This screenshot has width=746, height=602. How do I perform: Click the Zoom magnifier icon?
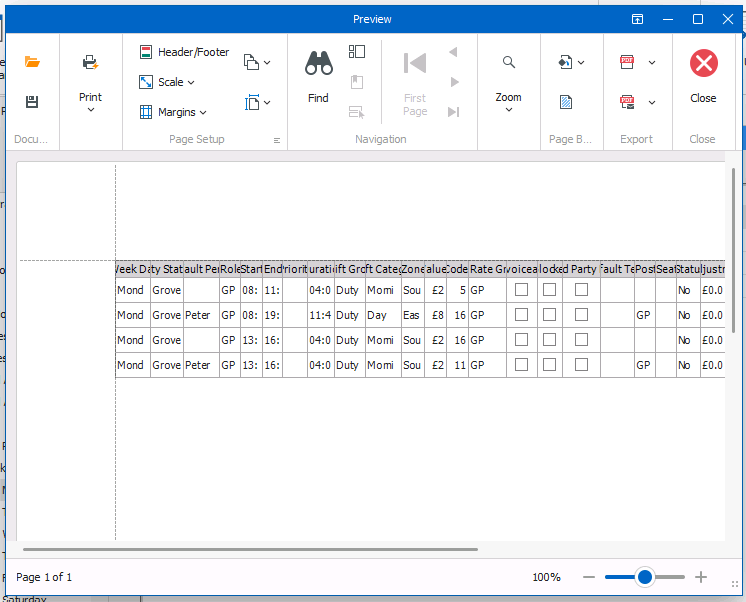[509, 62]
